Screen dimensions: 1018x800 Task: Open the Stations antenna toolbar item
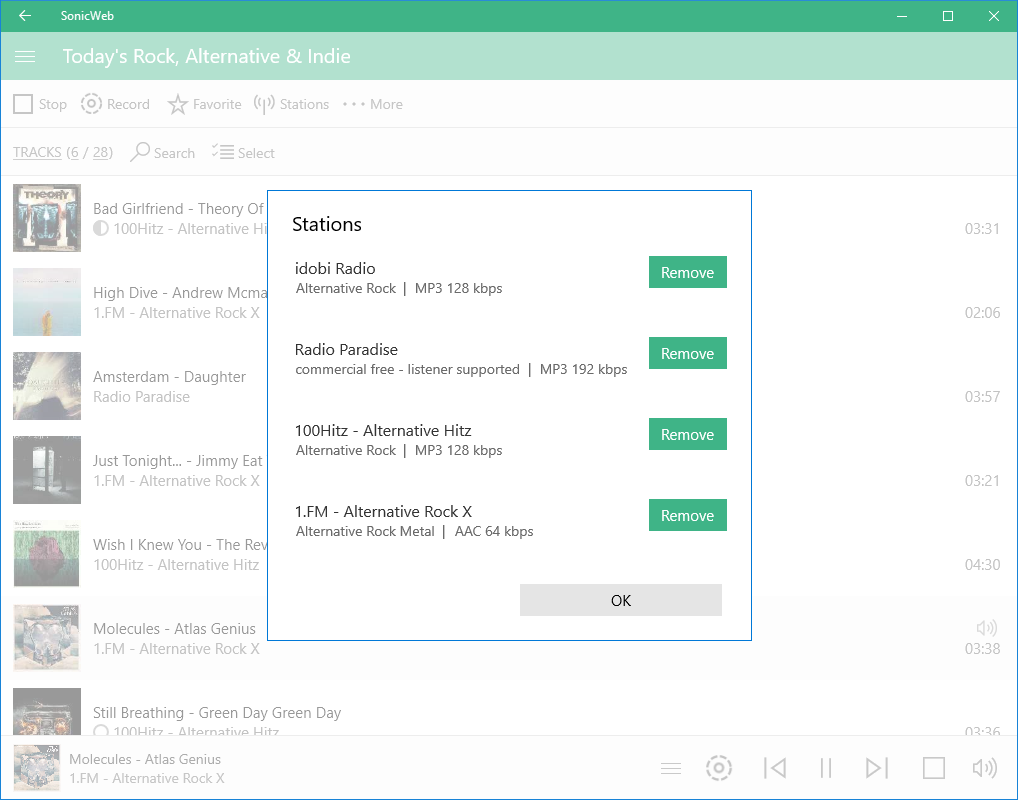pyautogui.click(x=264, y=104)
